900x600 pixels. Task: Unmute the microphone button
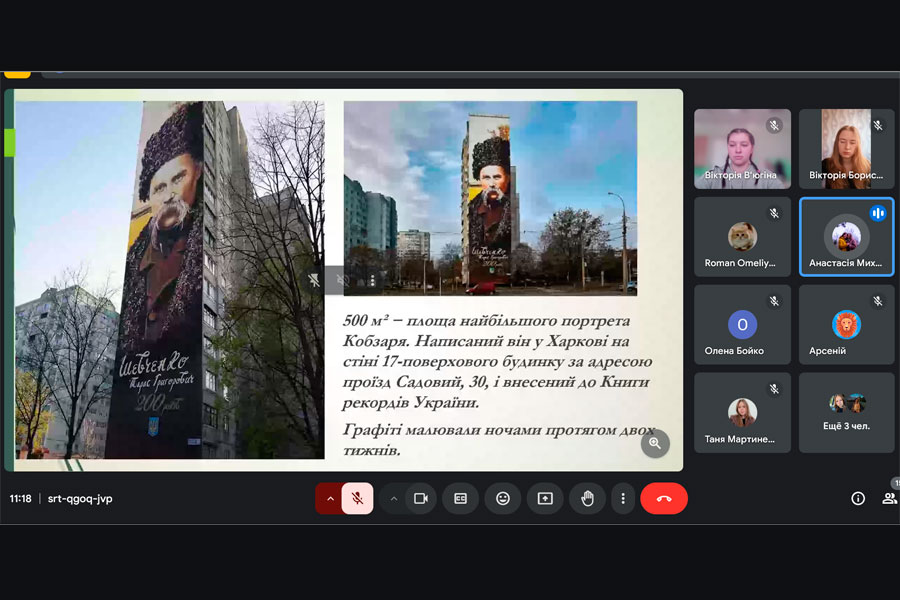357,498
